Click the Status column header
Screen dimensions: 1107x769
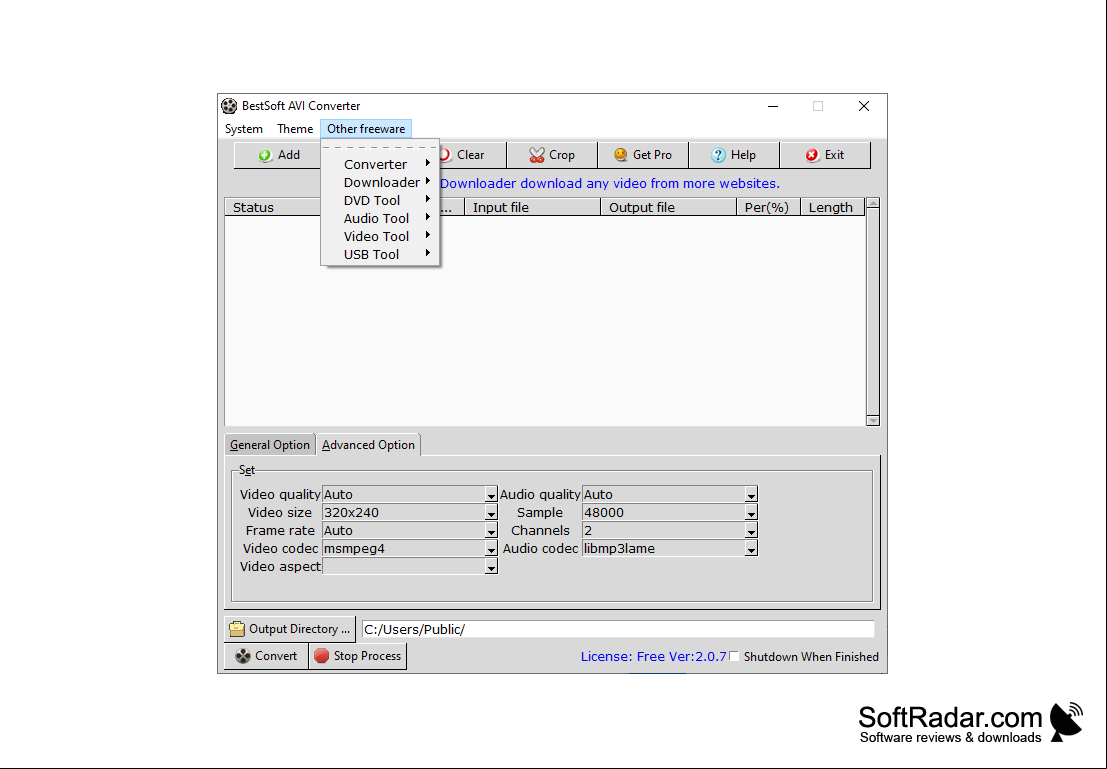(x=273, y=208)
